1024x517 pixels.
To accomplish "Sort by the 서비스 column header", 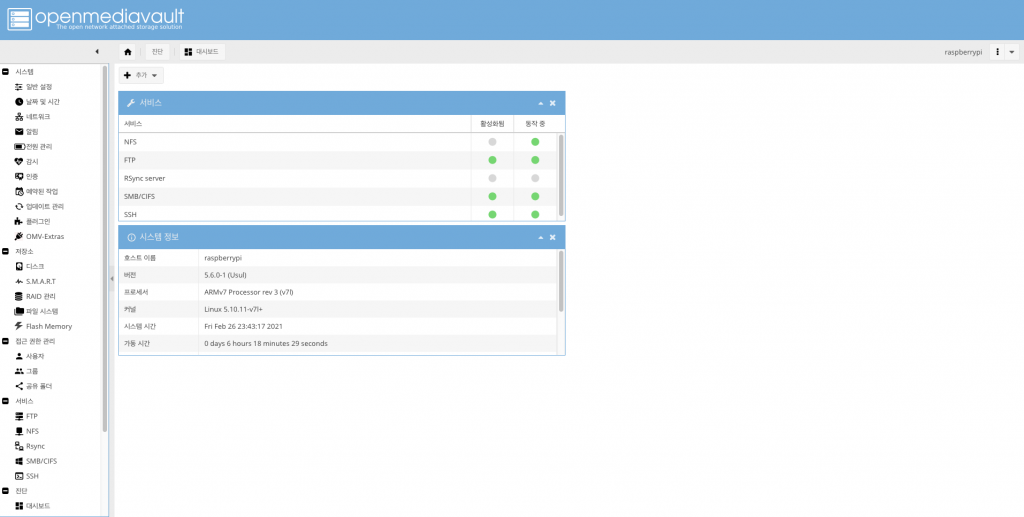I will (295, 124).
